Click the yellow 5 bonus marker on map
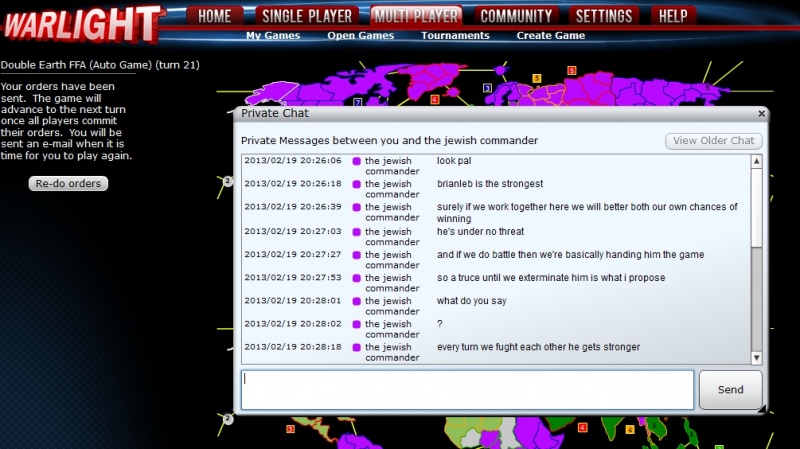Screen dimensions: 800x449 coord(536,78)
